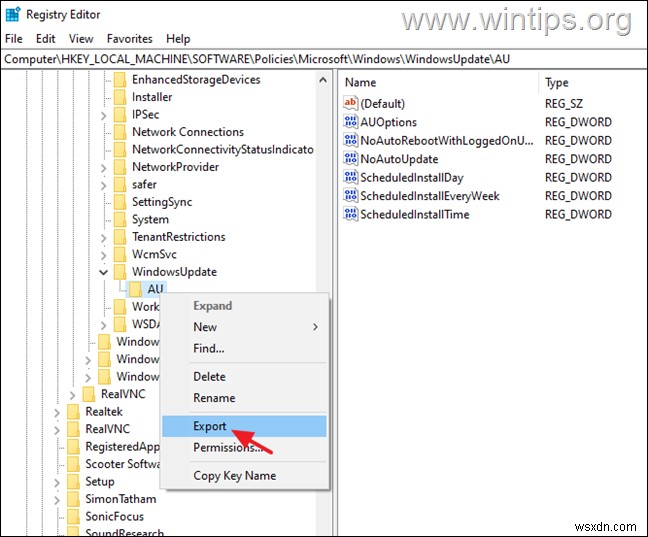The width and height of the screenshot is (648, 537).
Task: Choose Find... in the context menu
Action: tap(244, 348)
